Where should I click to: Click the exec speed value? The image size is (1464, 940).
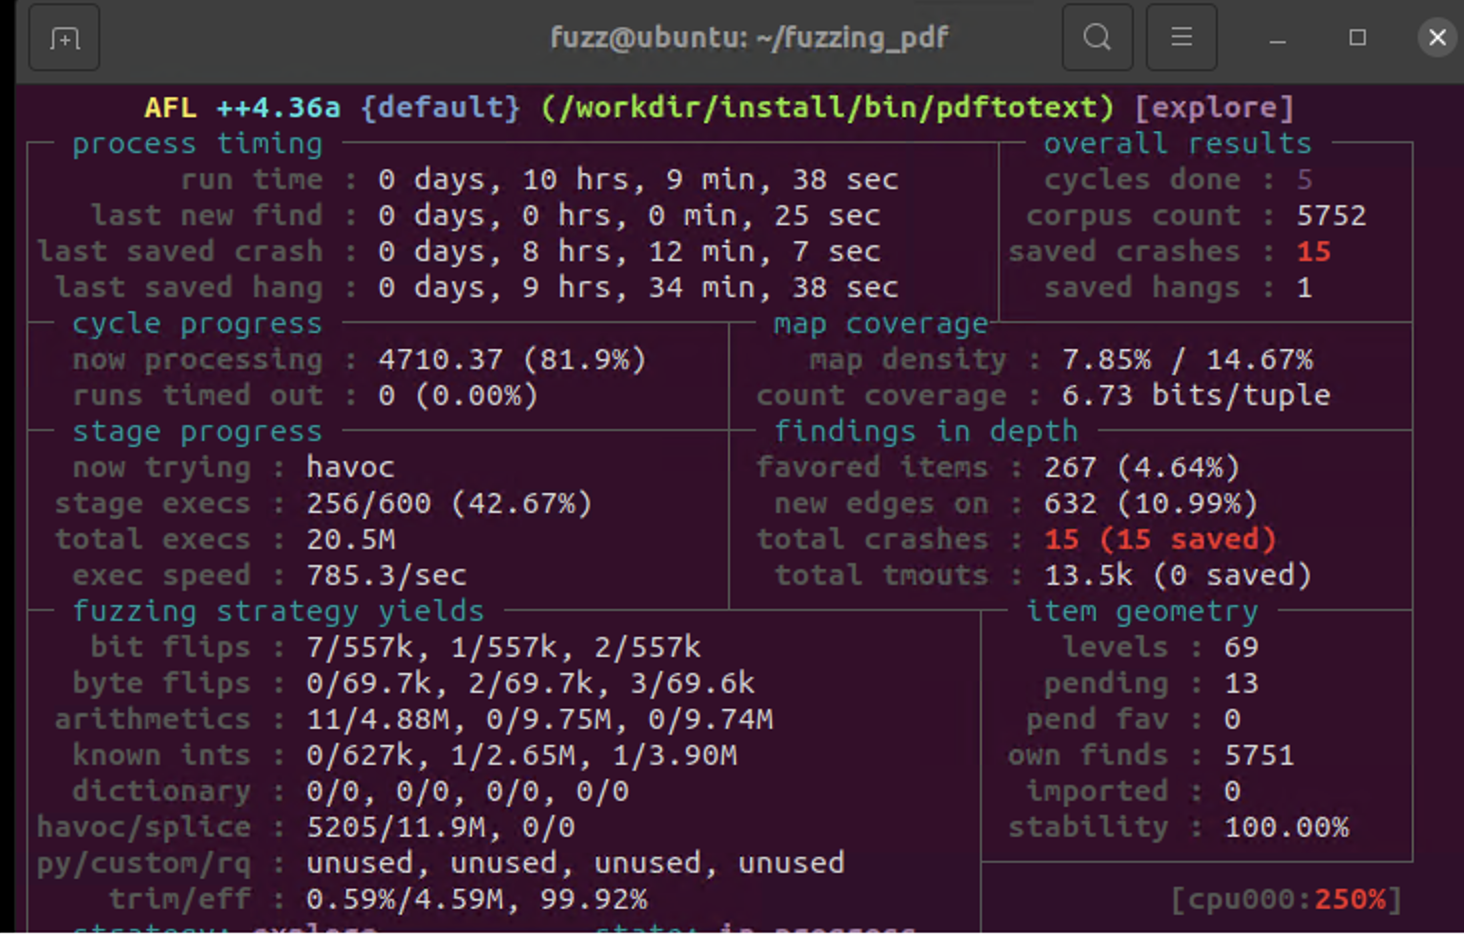coord(386,576)
